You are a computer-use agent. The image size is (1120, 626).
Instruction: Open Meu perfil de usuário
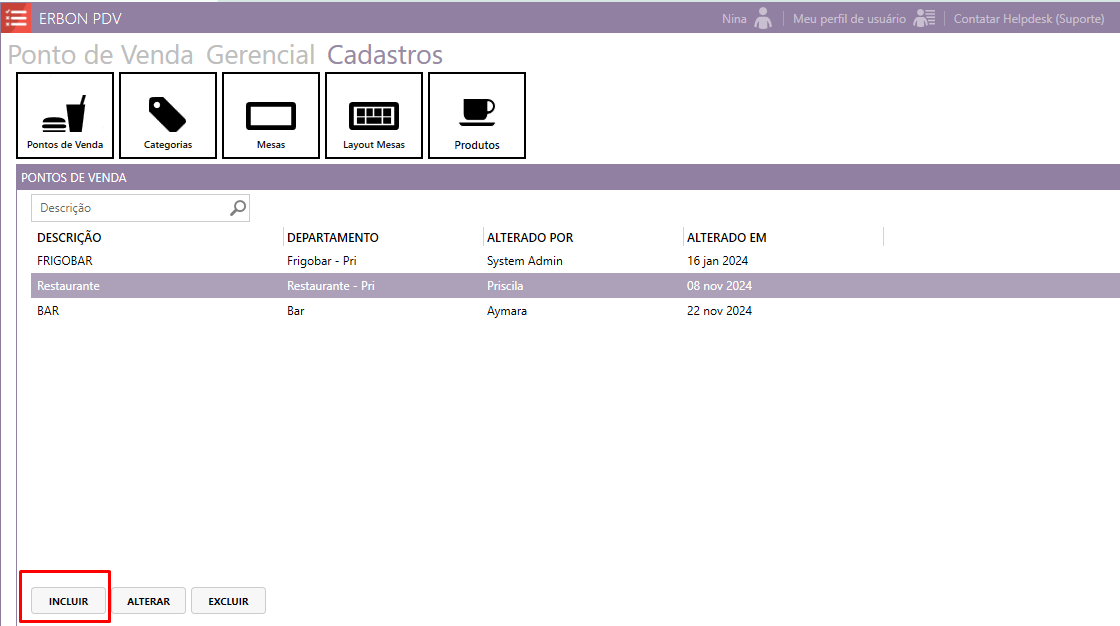click(x=849, y=19)
